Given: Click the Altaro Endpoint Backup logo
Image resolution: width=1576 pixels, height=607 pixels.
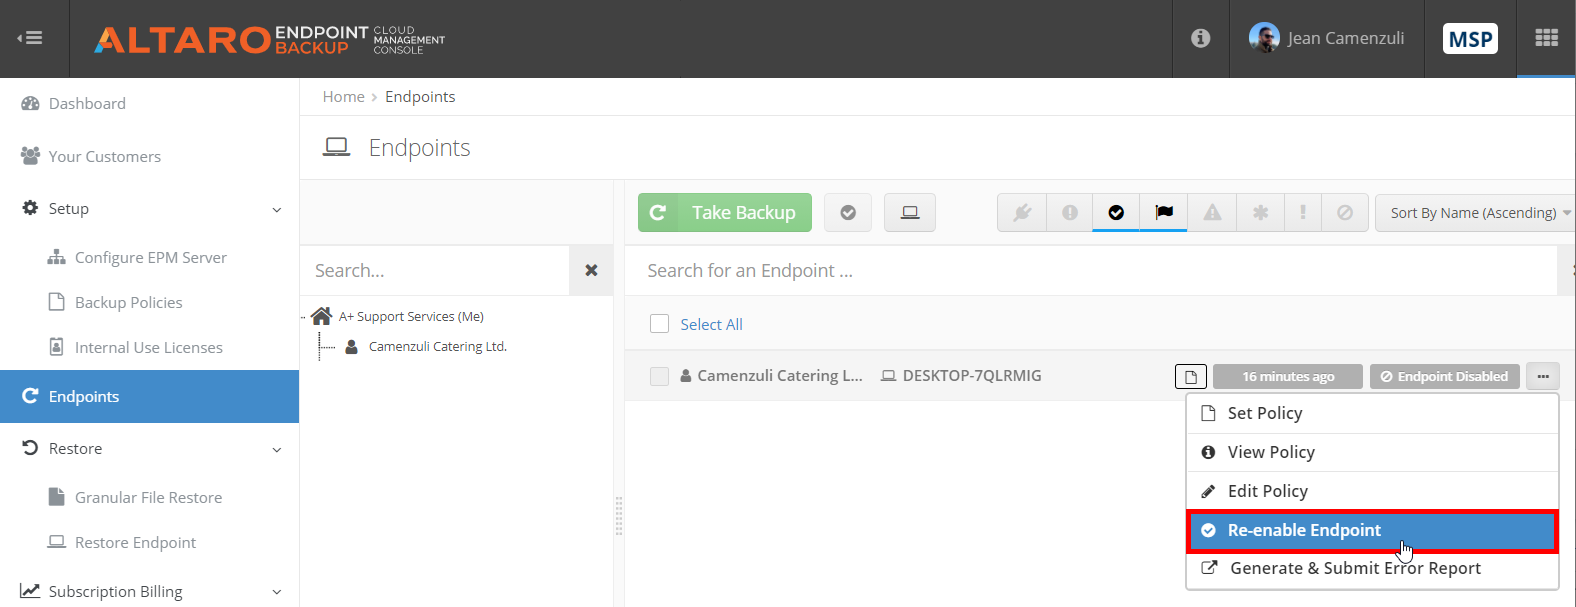Looking at the screenshot, I should (x=270, y=39).
